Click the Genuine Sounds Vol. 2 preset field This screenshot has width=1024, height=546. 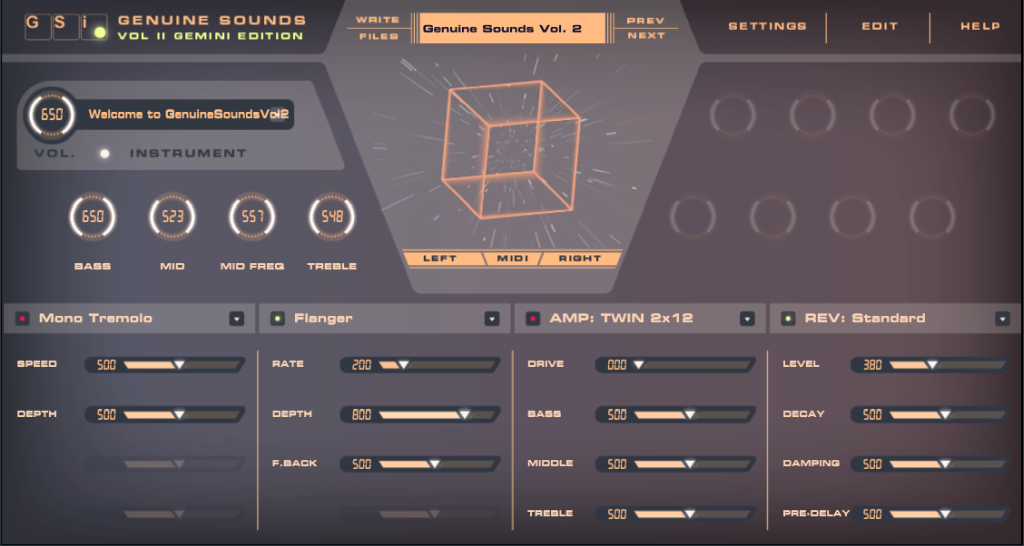[512, 29]
